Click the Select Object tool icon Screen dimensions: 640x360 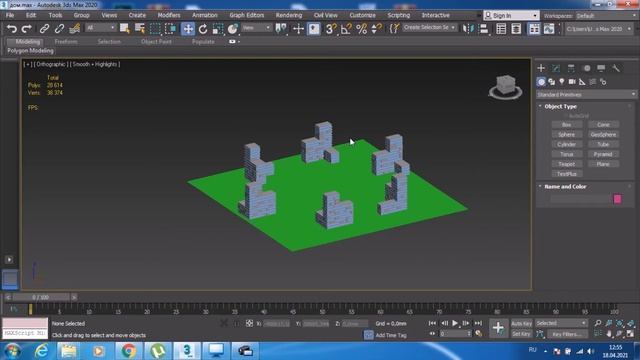coord(124,29)
